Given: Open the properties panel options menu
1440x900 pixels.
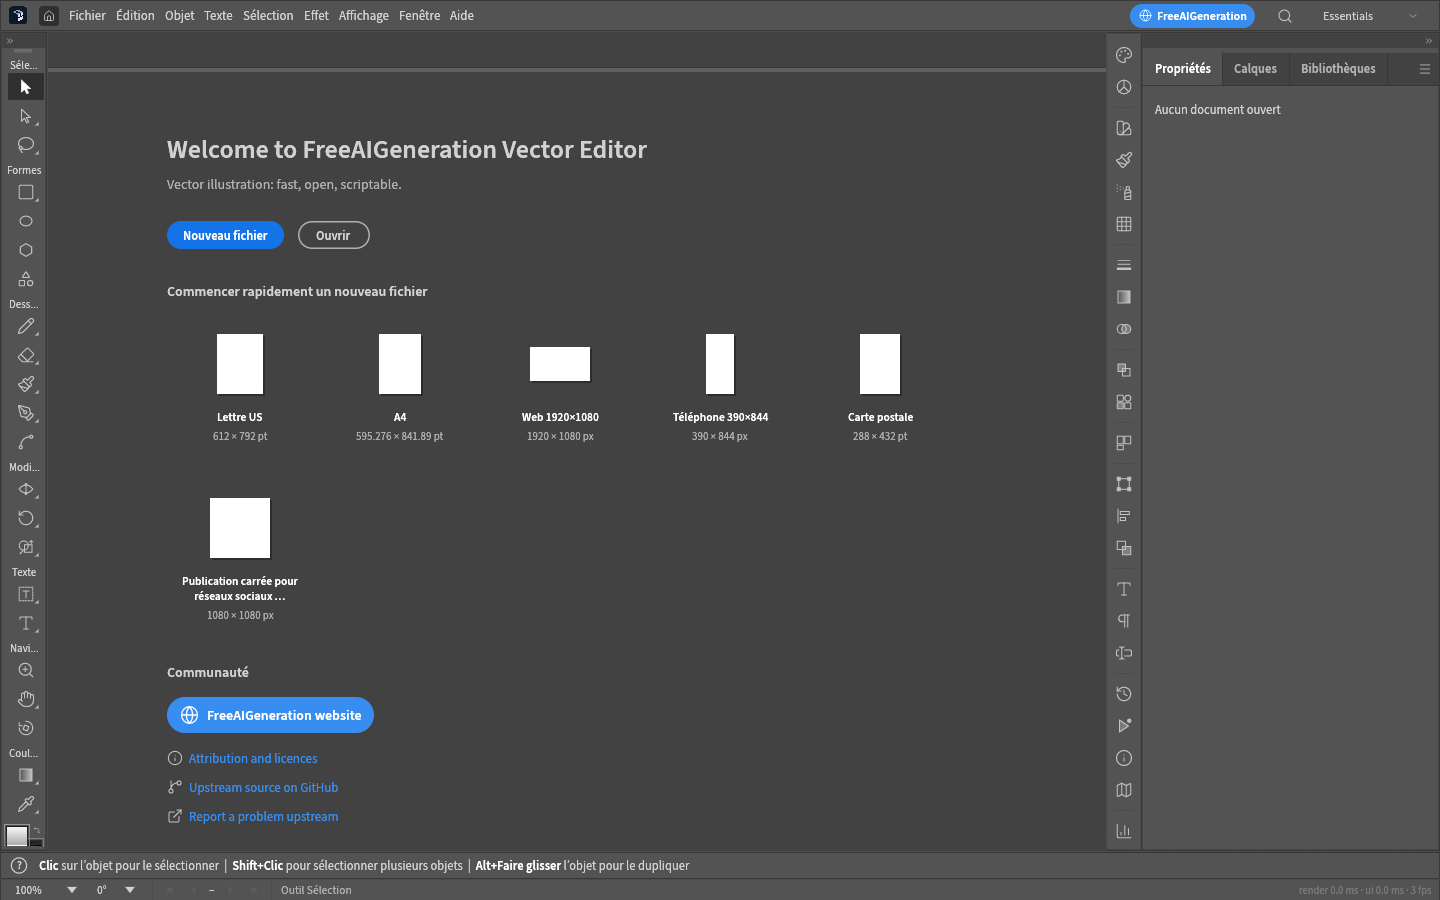Looking at the screenshot, I should click(1425, 69).
